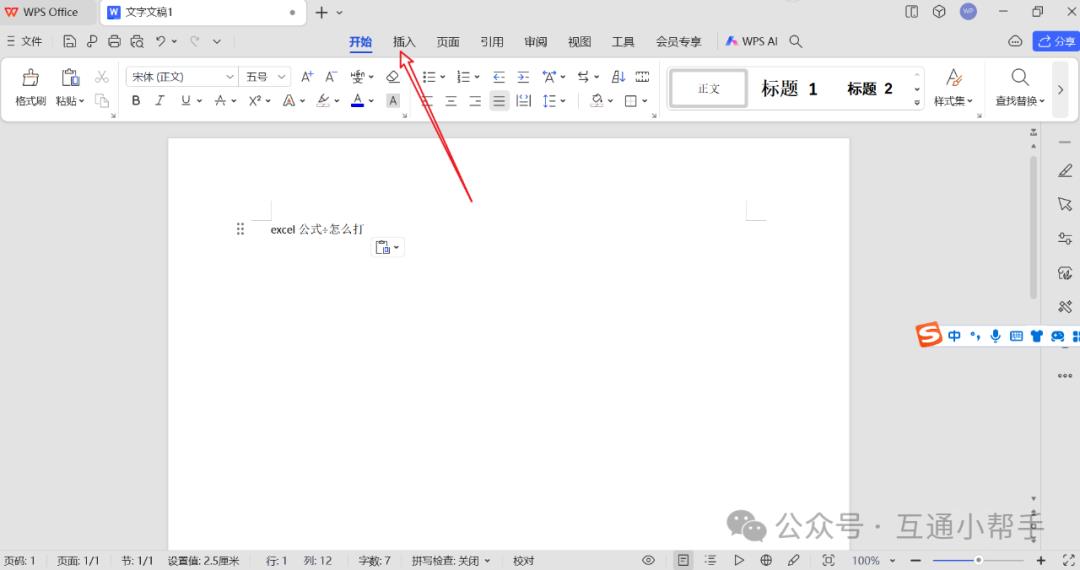Click the Decrease Indent icon
This screenshot has width=1080, height=570.
pos(499,76)
